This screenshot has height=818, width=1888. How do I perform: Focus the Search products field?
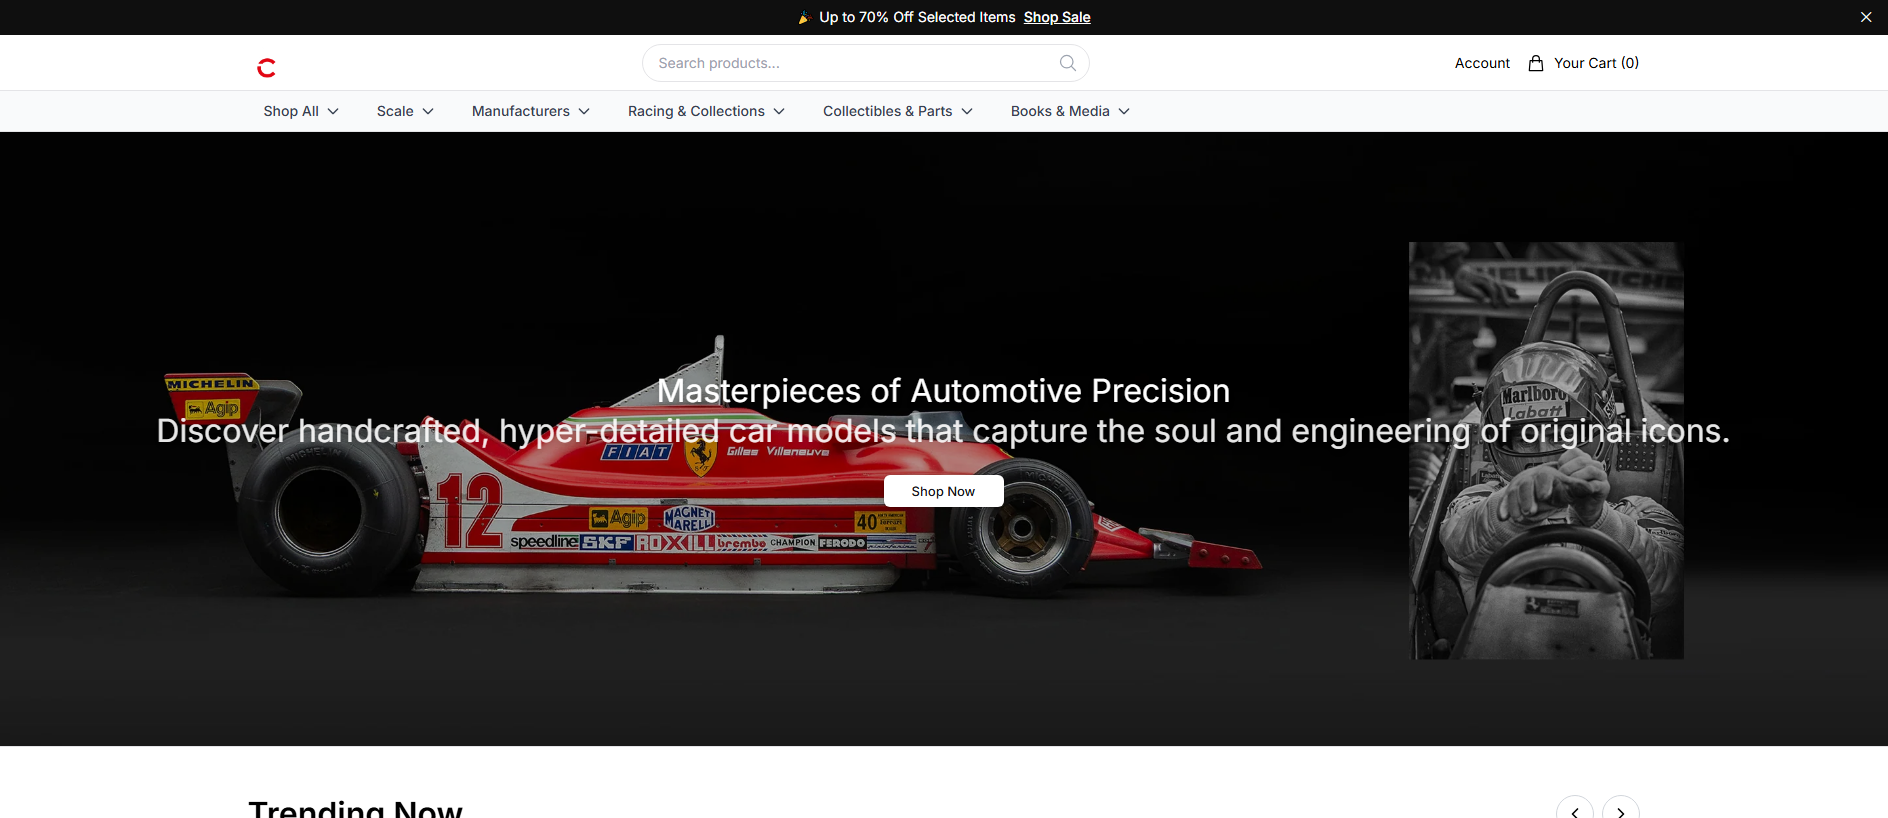point(865,63)
